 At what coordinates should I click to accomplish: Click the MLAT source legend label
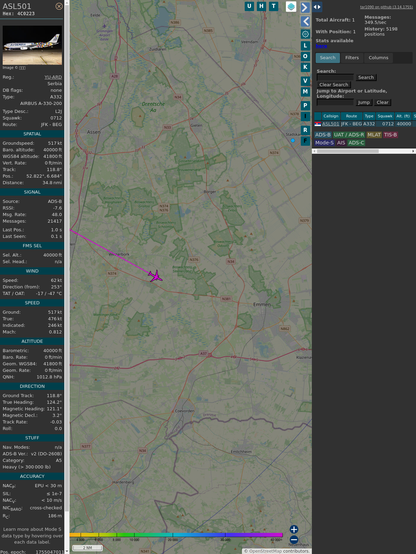[x=374, y=135]
